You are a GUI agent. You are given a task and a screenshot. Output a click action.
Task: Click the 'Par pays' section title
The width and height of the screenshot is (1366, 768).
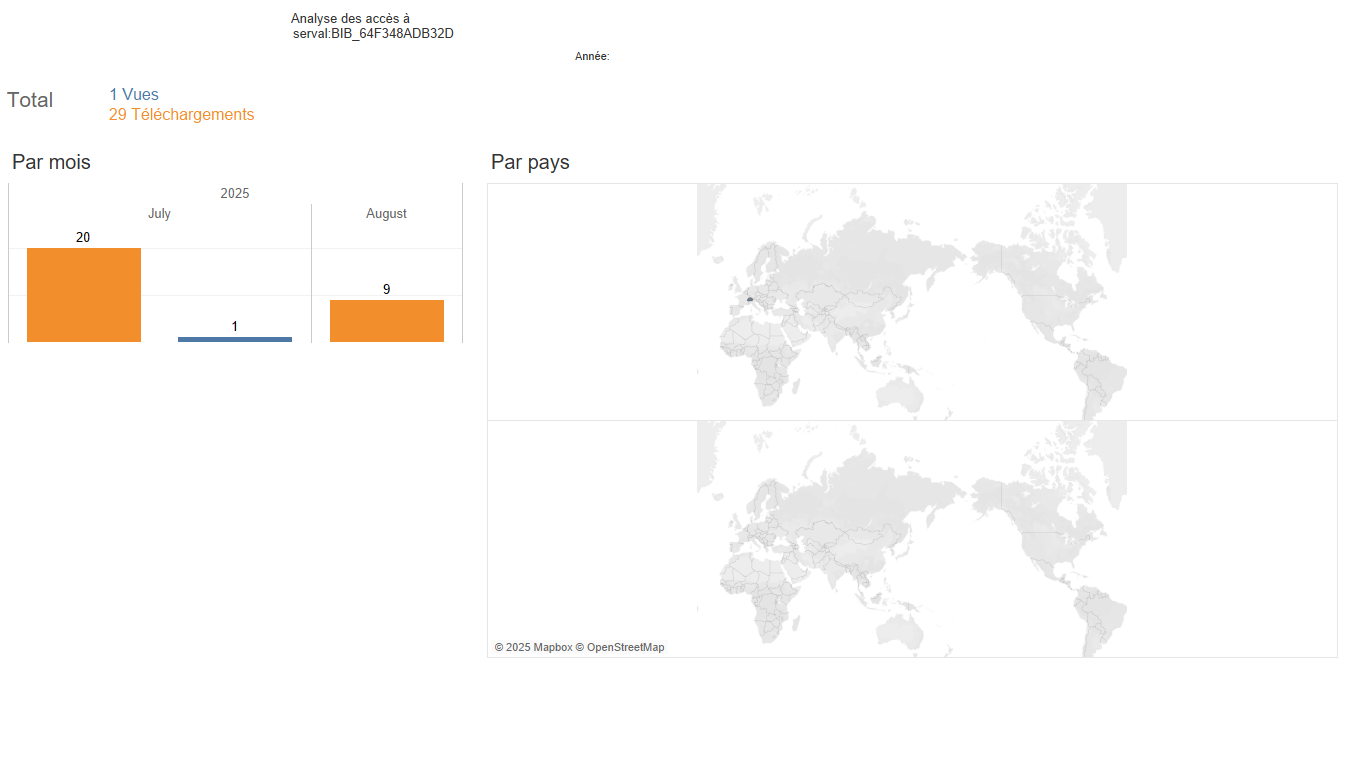click(530, 162)
